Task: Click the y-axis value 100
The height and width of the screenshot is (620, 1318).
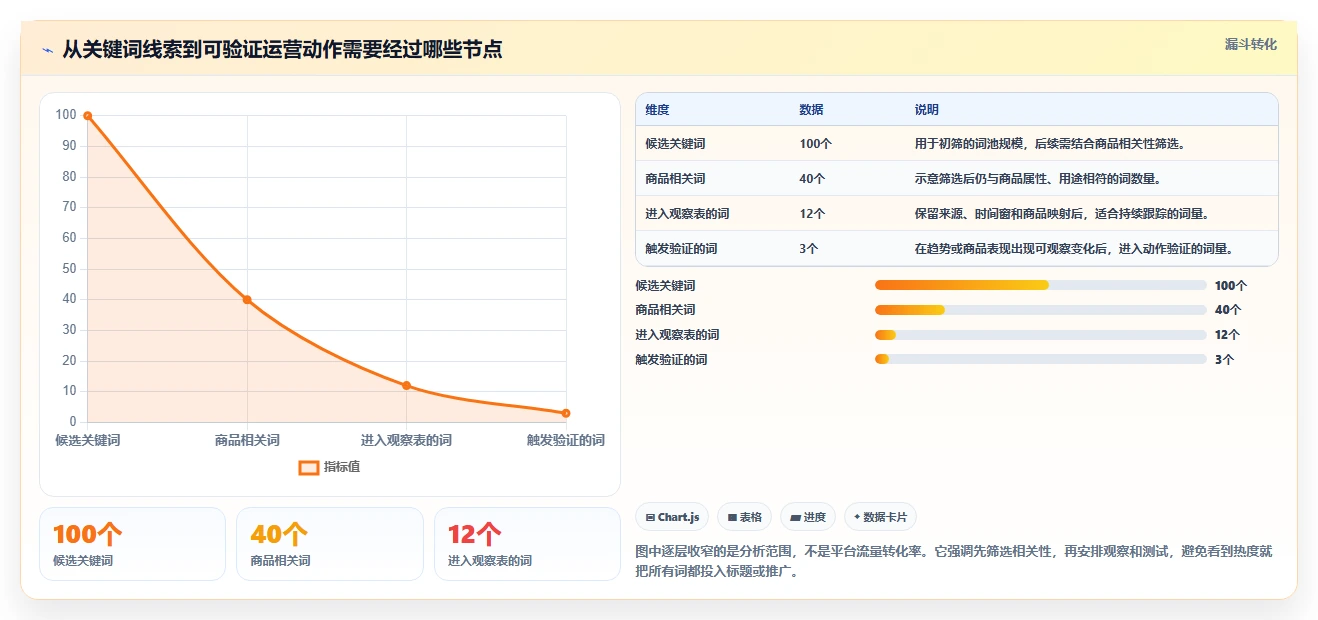Action: pyautogui.click(x=66, y=115)
